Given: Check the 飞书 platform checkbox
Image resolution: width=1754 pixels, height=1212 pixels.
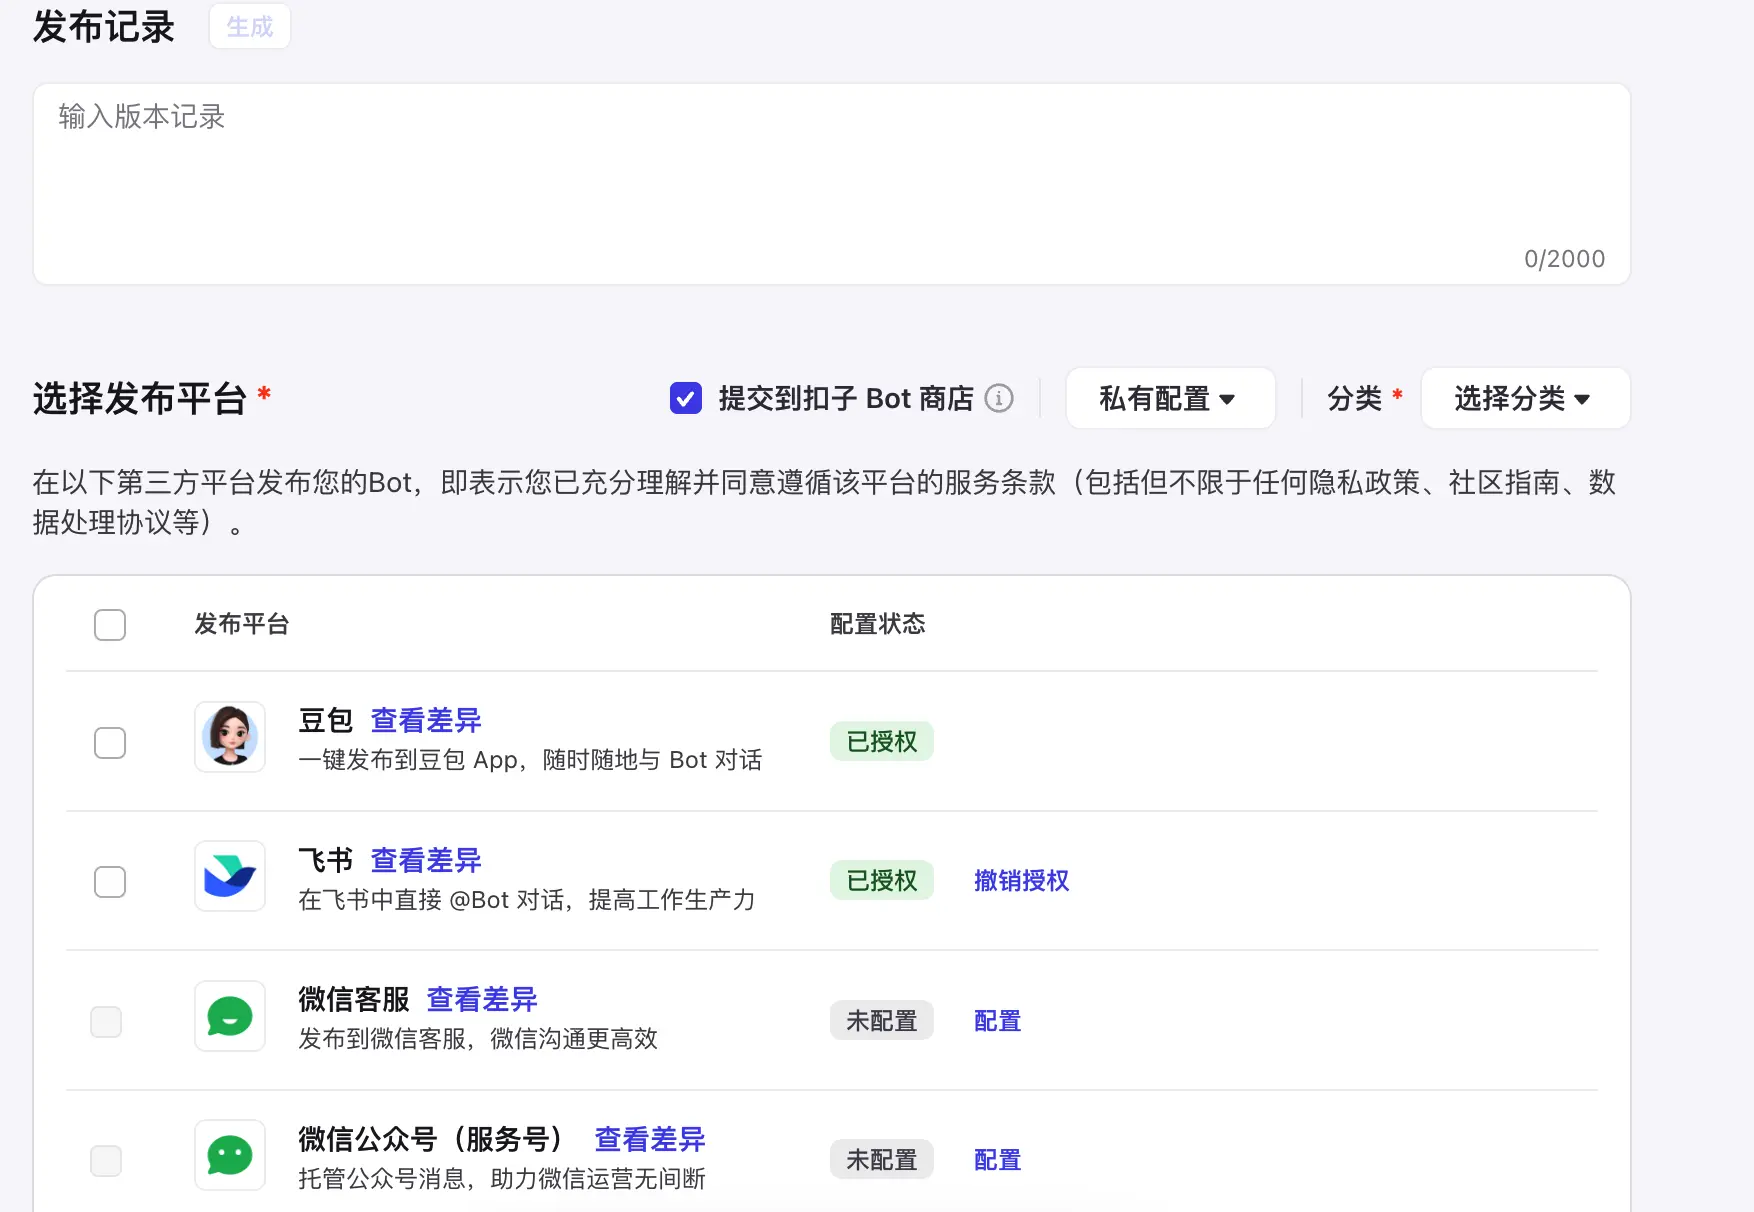Looking at the screenshot, I should click(x=109, y=882).
